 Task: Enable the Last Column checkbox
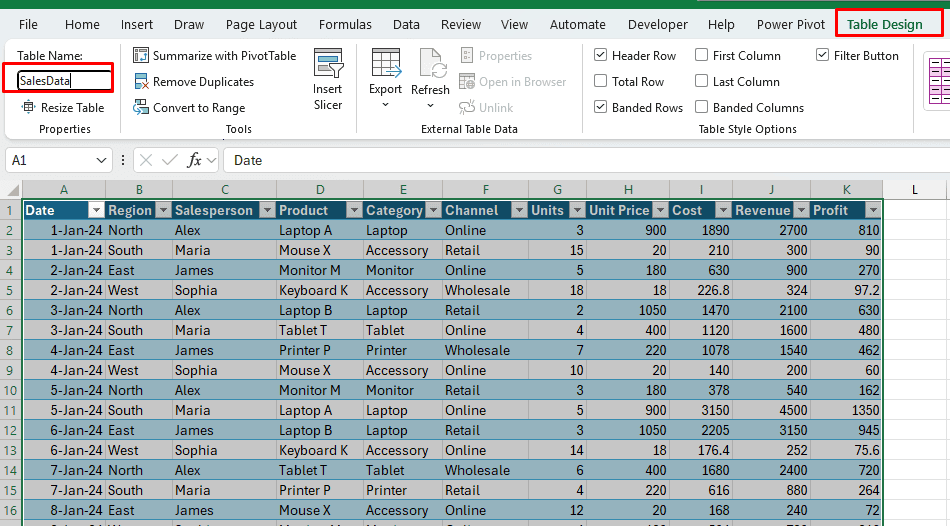(x=702, y=81)
